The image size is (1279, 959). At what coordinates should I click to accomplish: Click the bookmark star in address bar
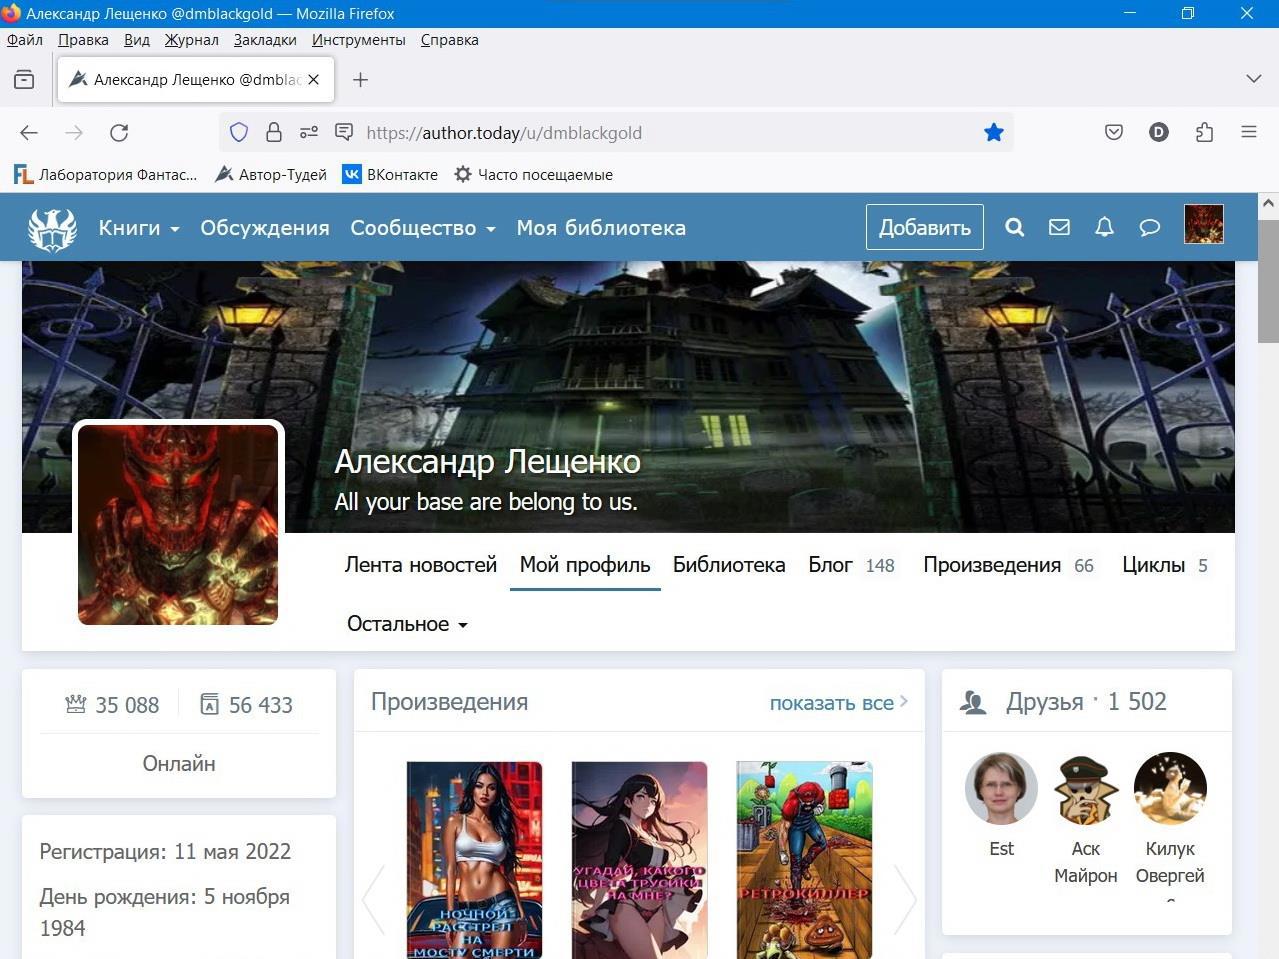pos(993,133)
